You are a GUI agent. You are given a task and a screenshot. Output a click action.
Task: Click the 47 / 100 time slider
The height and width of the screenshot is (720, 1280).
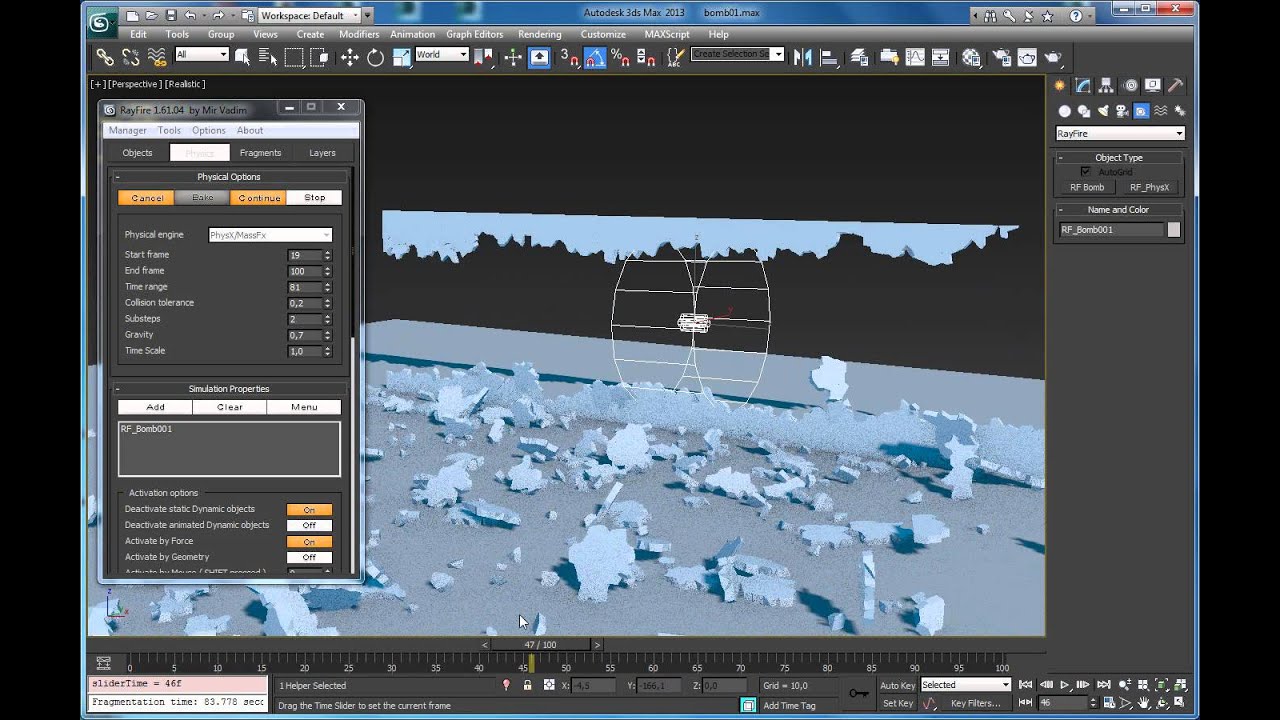pos(540,645)
